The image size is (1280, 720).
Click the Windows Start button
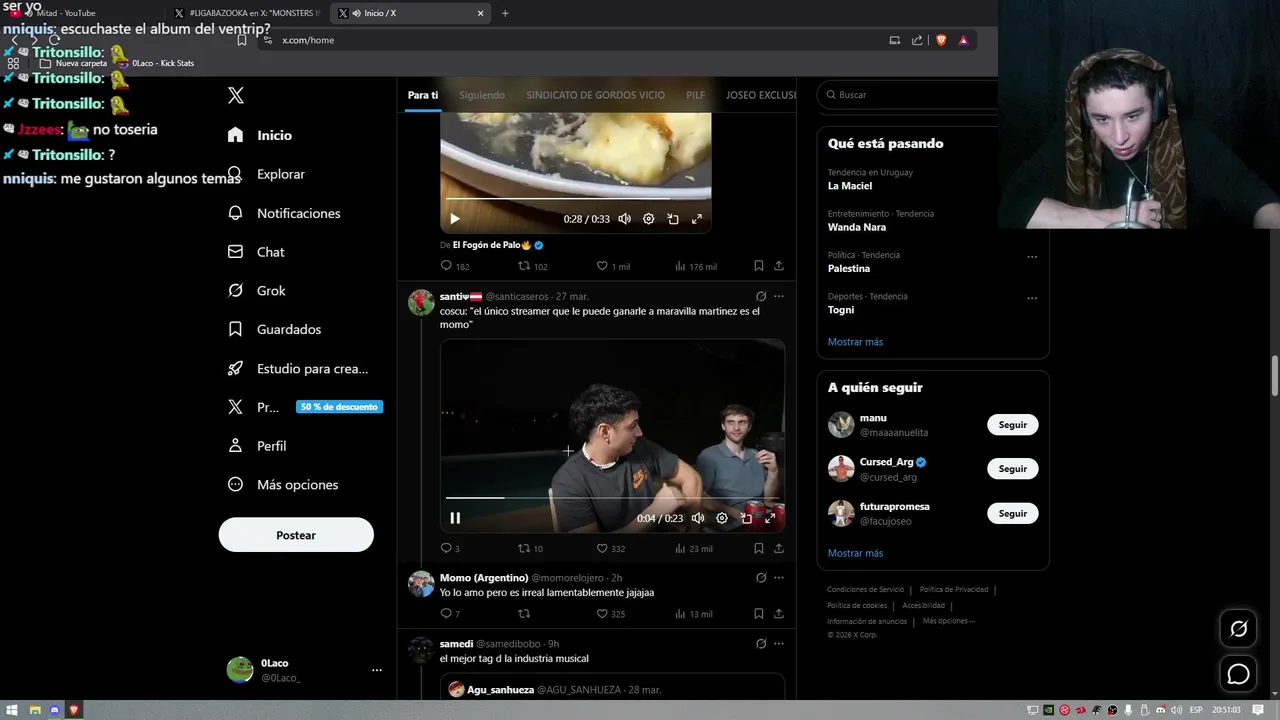[x=13, y=710]
